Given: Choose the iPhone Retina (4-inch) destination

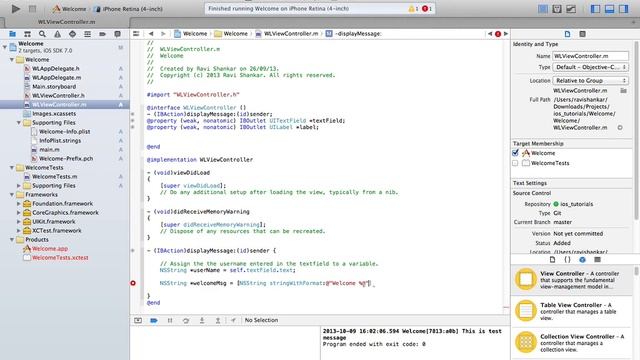Looking at the screenshot, I should [x=129, y=9].
